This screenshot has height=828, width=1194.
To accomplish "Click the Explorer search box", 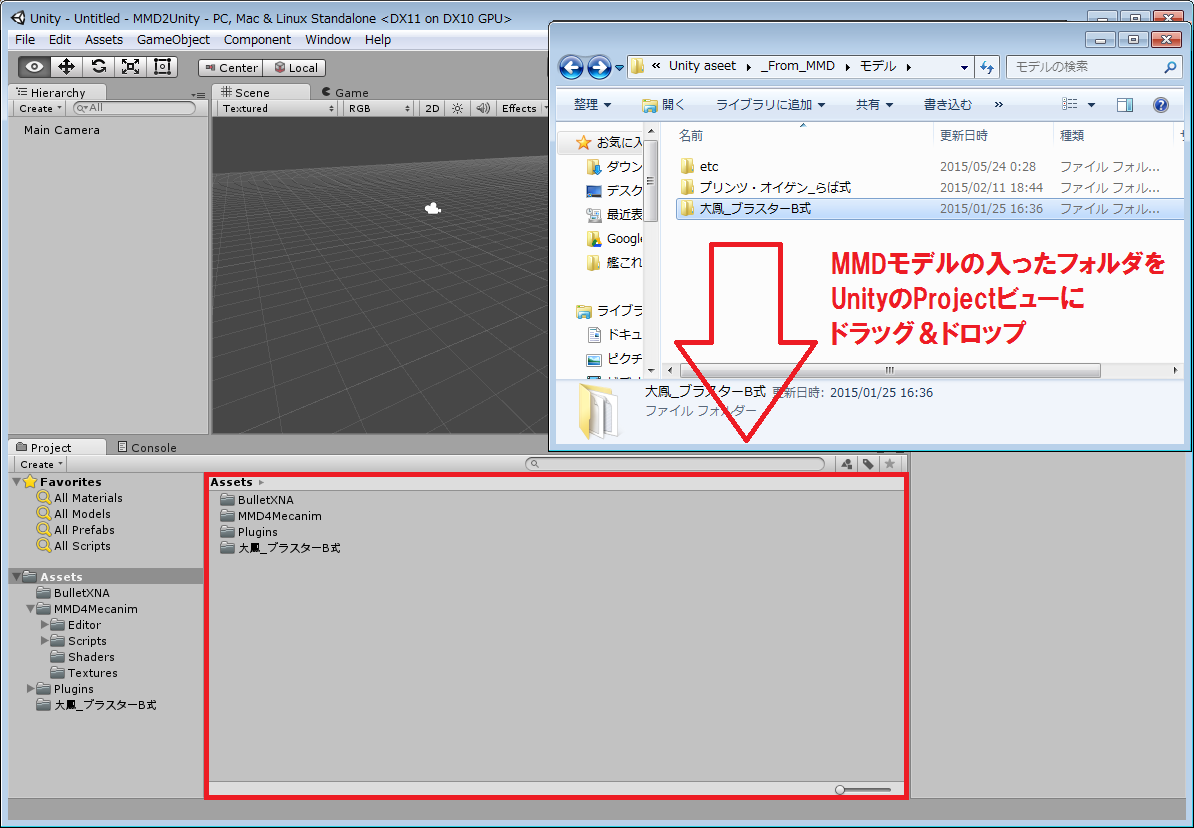I will [1093, 67].
